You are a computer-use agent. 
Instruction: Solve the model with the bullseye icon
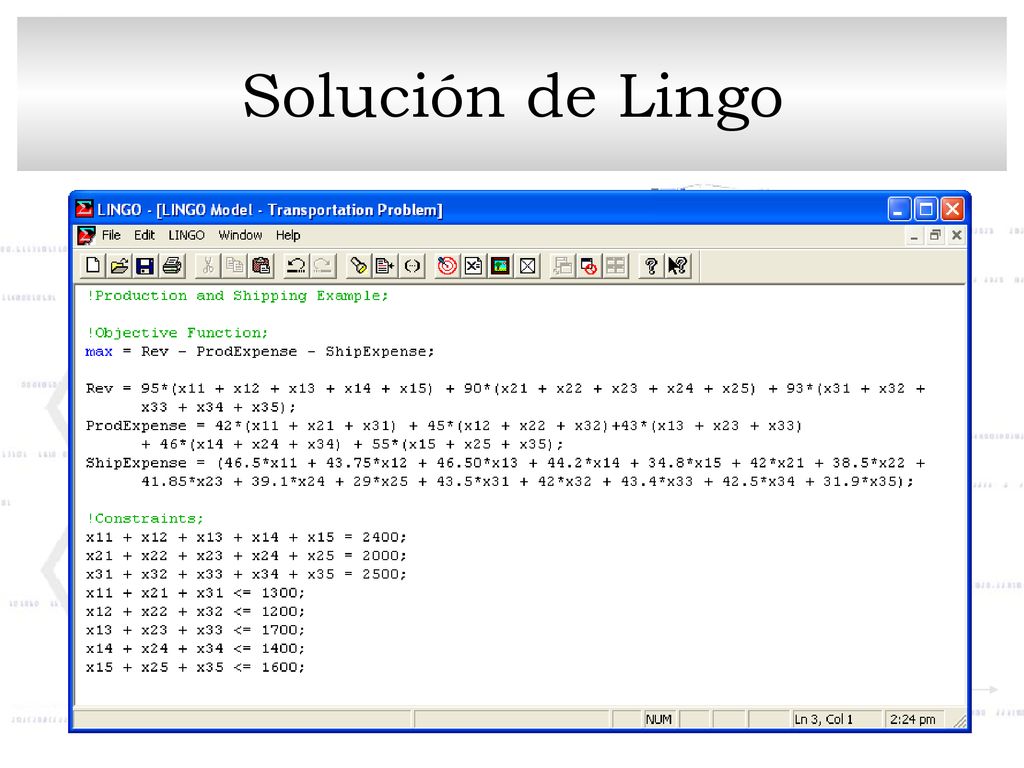pyautogui.click(x=447, y=266)
